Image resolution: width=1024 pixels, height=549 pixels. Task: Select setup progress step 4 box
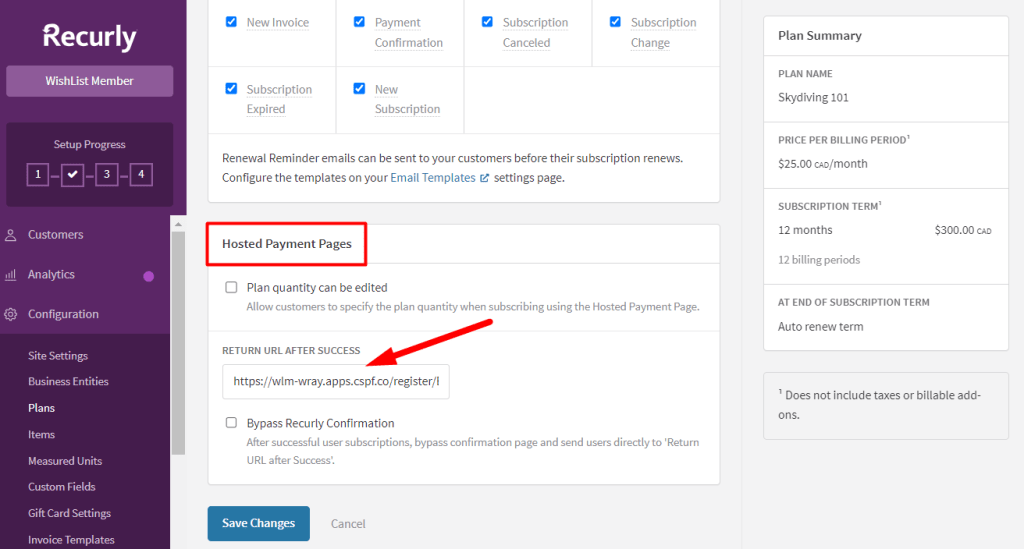click(x=141, y=175)
